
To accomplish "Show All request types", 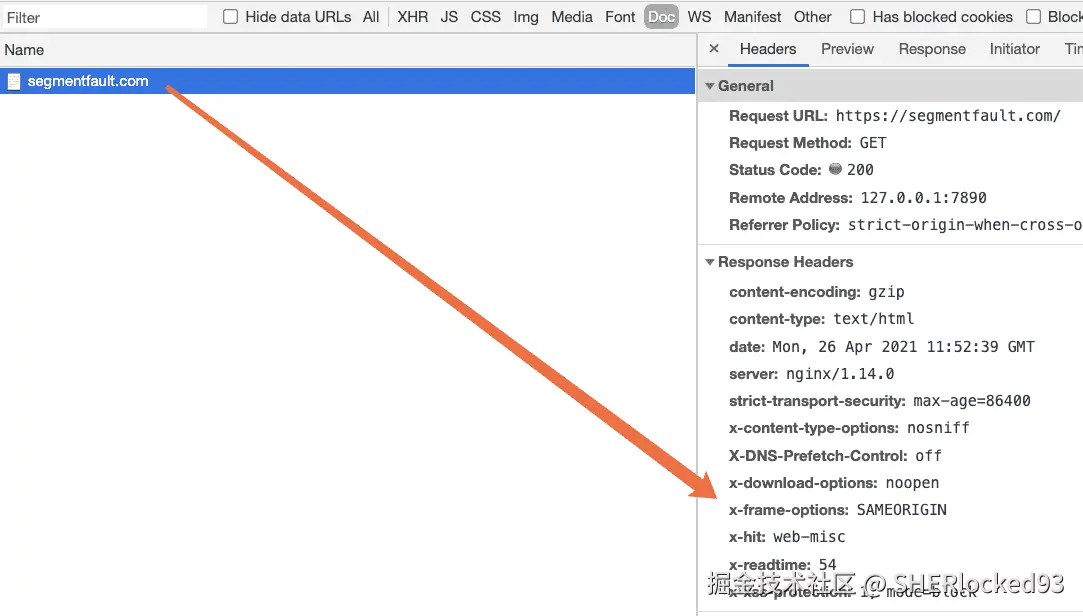I will click(371, 17).
